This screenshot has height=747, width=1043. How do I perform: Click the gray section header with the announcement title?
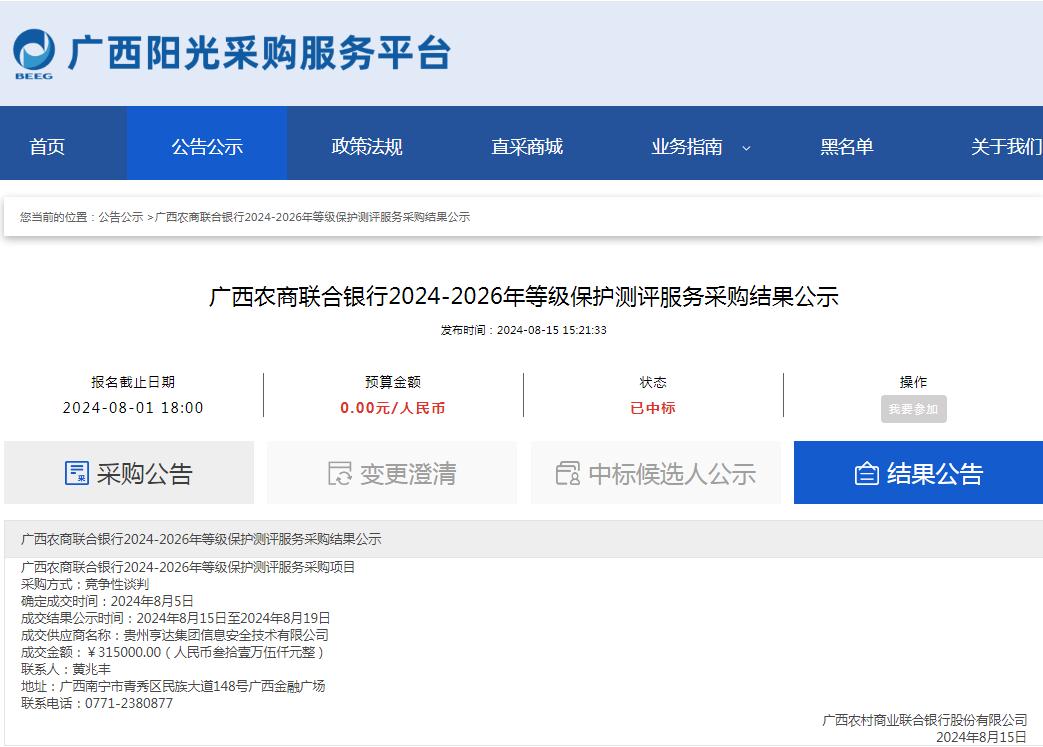click(523, 539)
